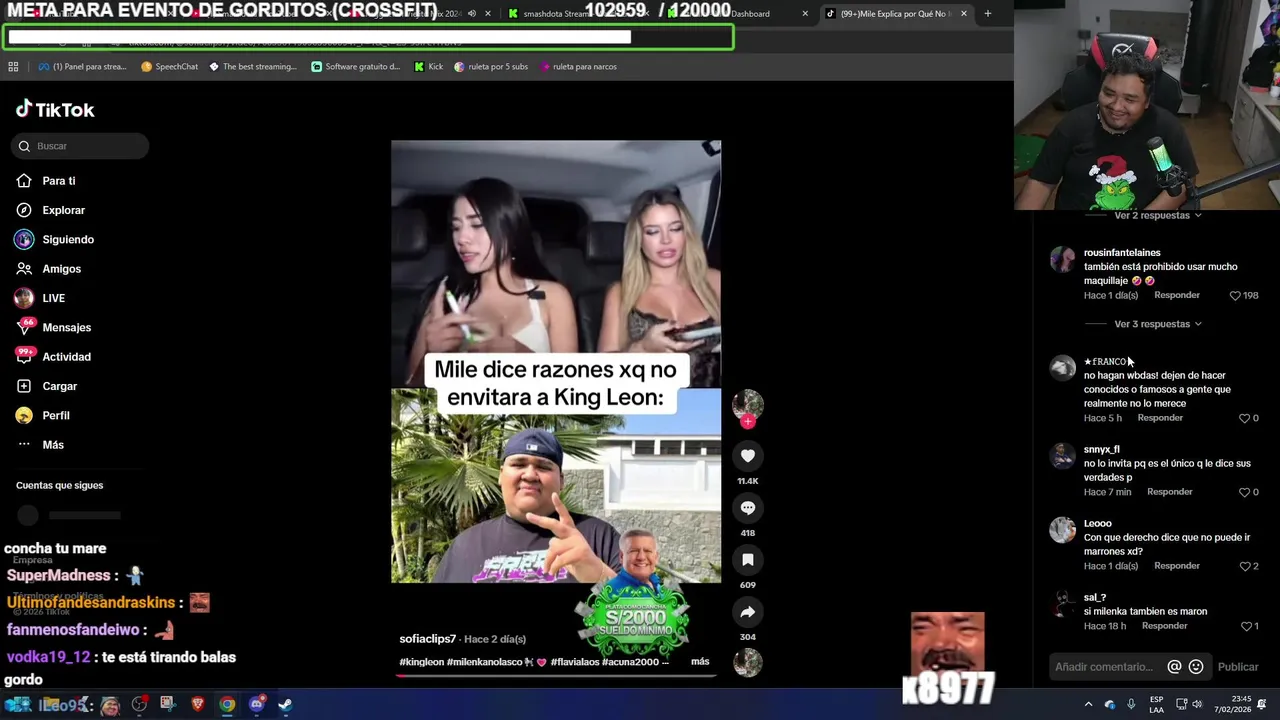The height and width of the screenshot is (720, 1280).
Task: Open the creator avatar beside video
Action: [748, 404]
